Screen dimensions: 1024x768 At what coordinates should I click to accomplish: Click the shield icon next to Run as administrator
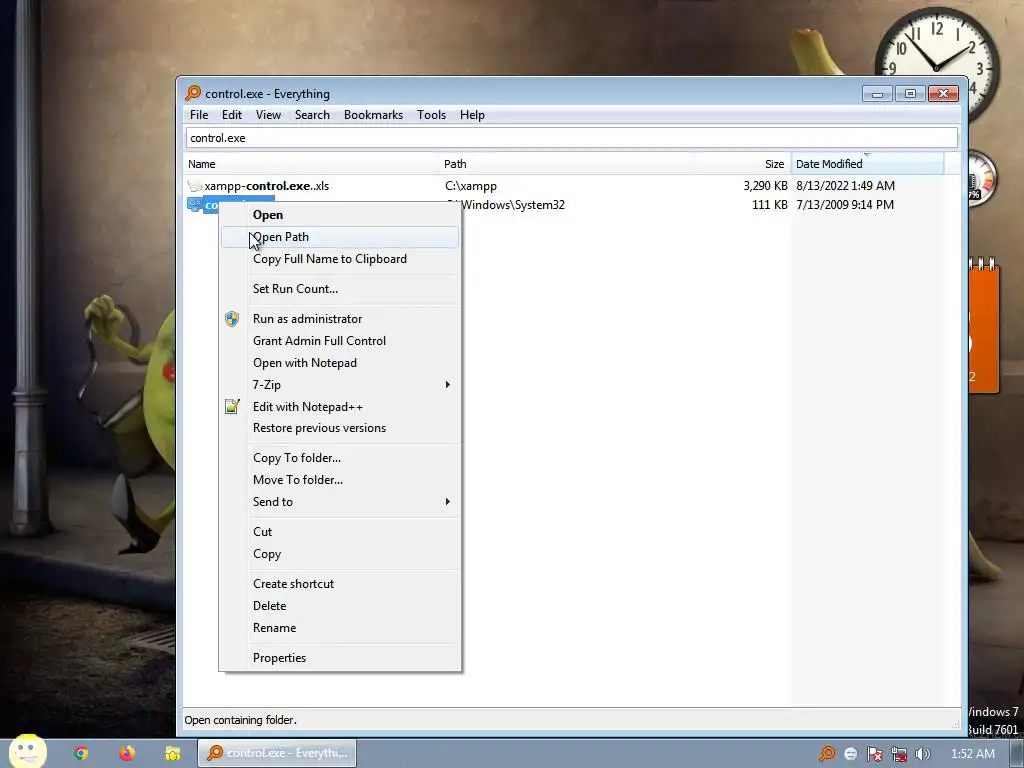pos(232,319)
